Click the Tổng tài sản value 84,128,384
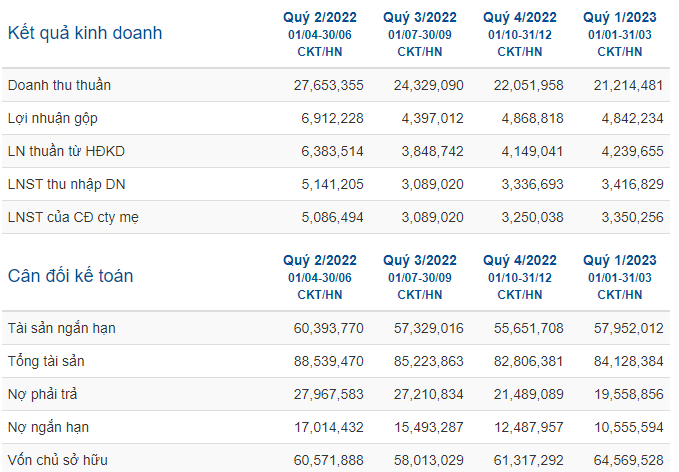 pyautogui.click(x=628, y=361)
